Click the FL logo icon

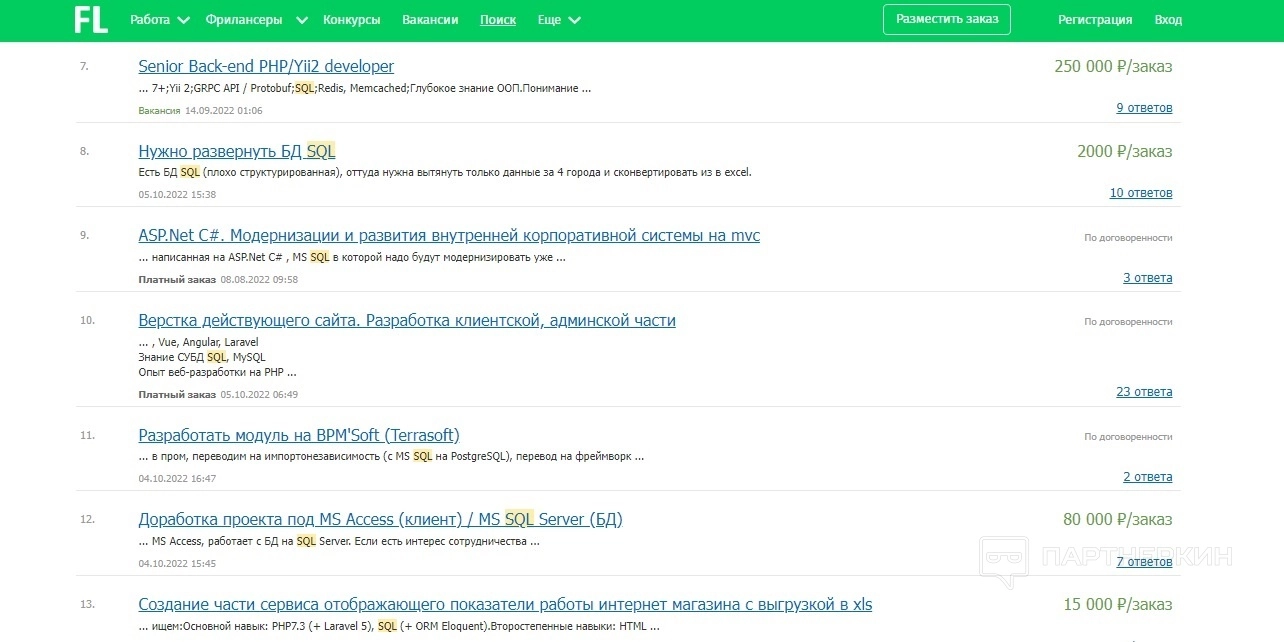point(90,20)
